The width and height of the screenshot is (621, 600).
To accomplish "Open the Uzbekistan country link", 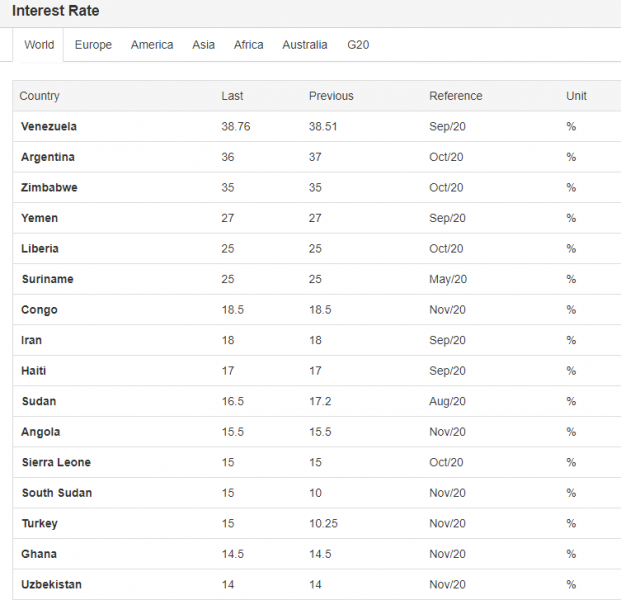I will pyautogui.click(x=51, y=584).
